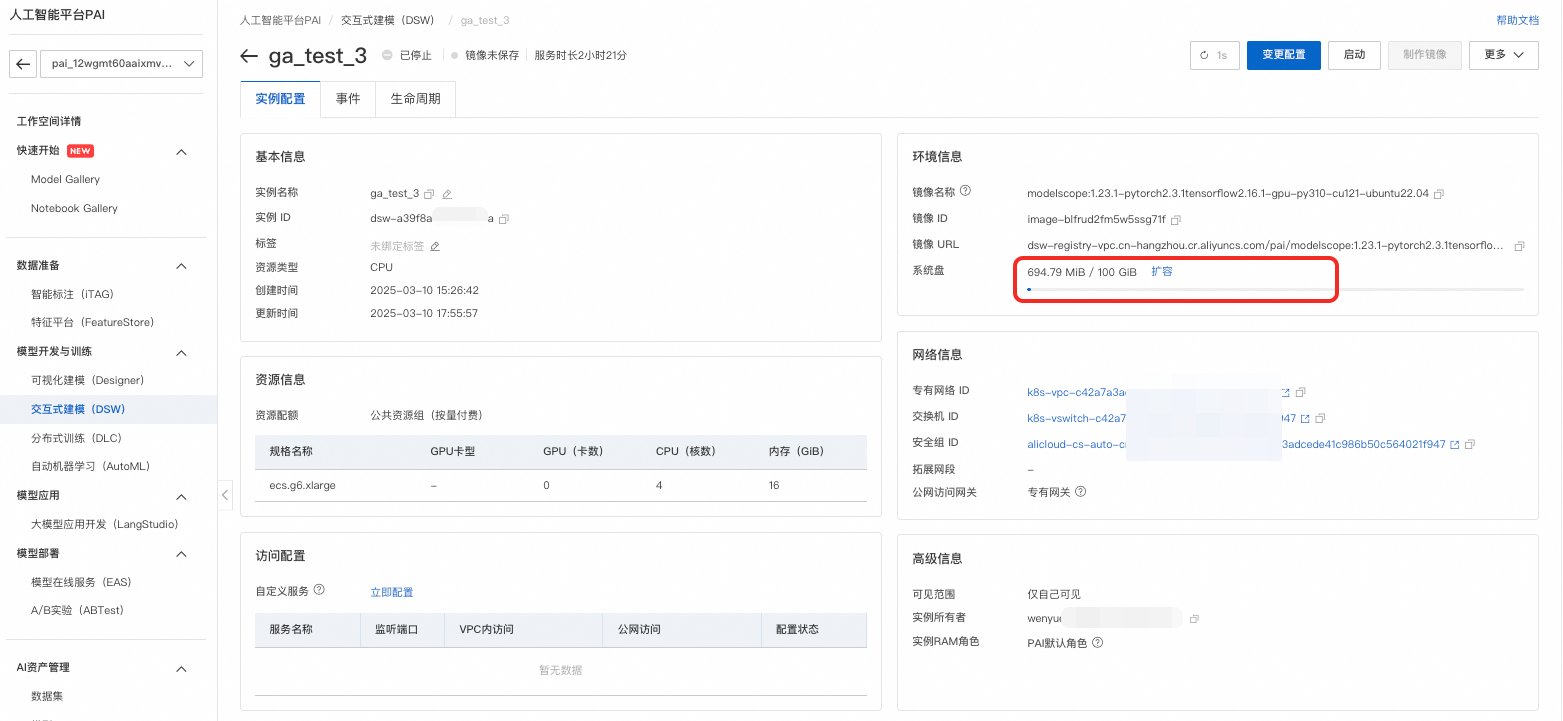This screenshot has width=1563, height=721.
Task: Open the workspace selector dropdown
Action: pos(120,64)
